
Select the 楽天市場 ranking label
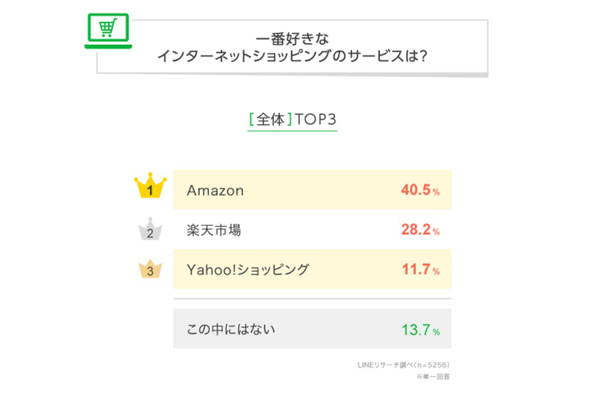213,229
